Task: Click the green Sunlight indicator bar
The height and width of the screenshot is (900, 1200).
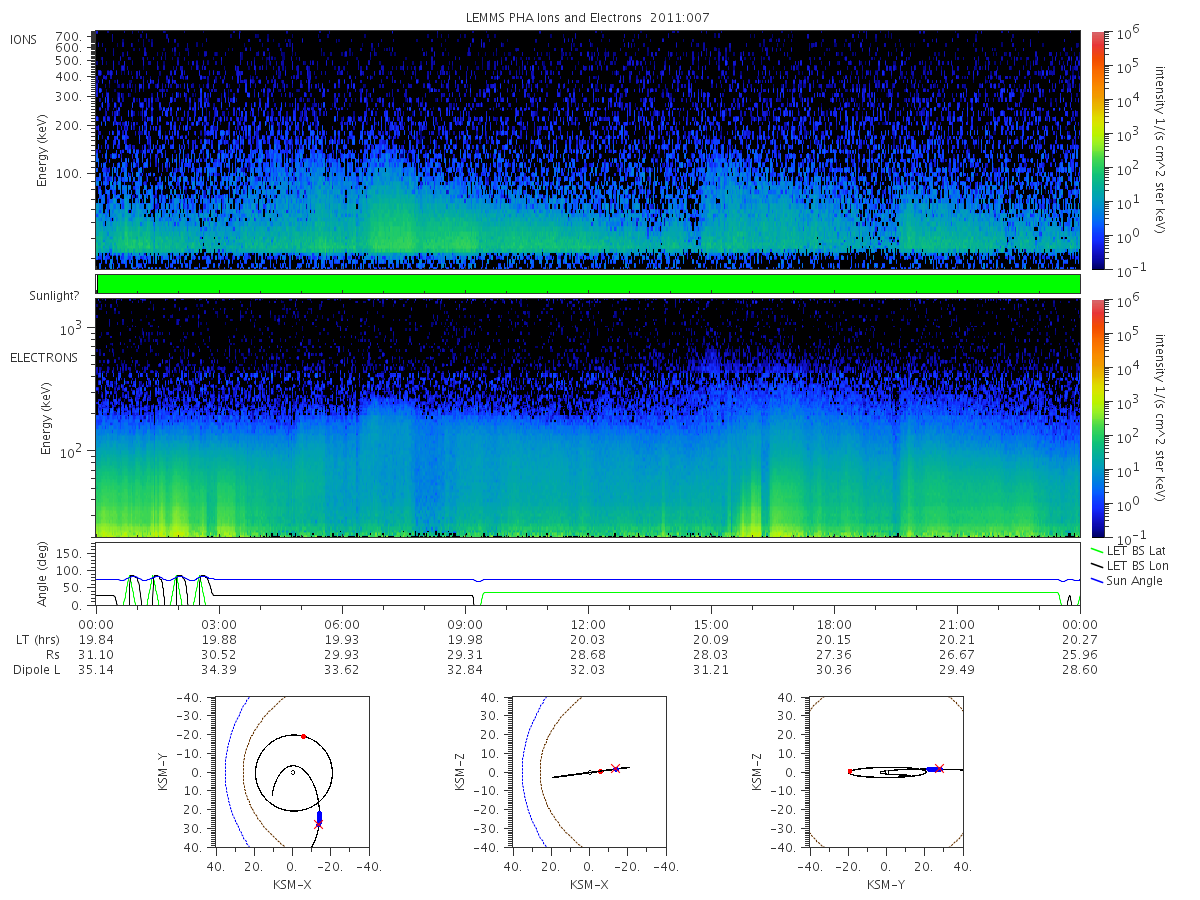Action: coord(588,284)
